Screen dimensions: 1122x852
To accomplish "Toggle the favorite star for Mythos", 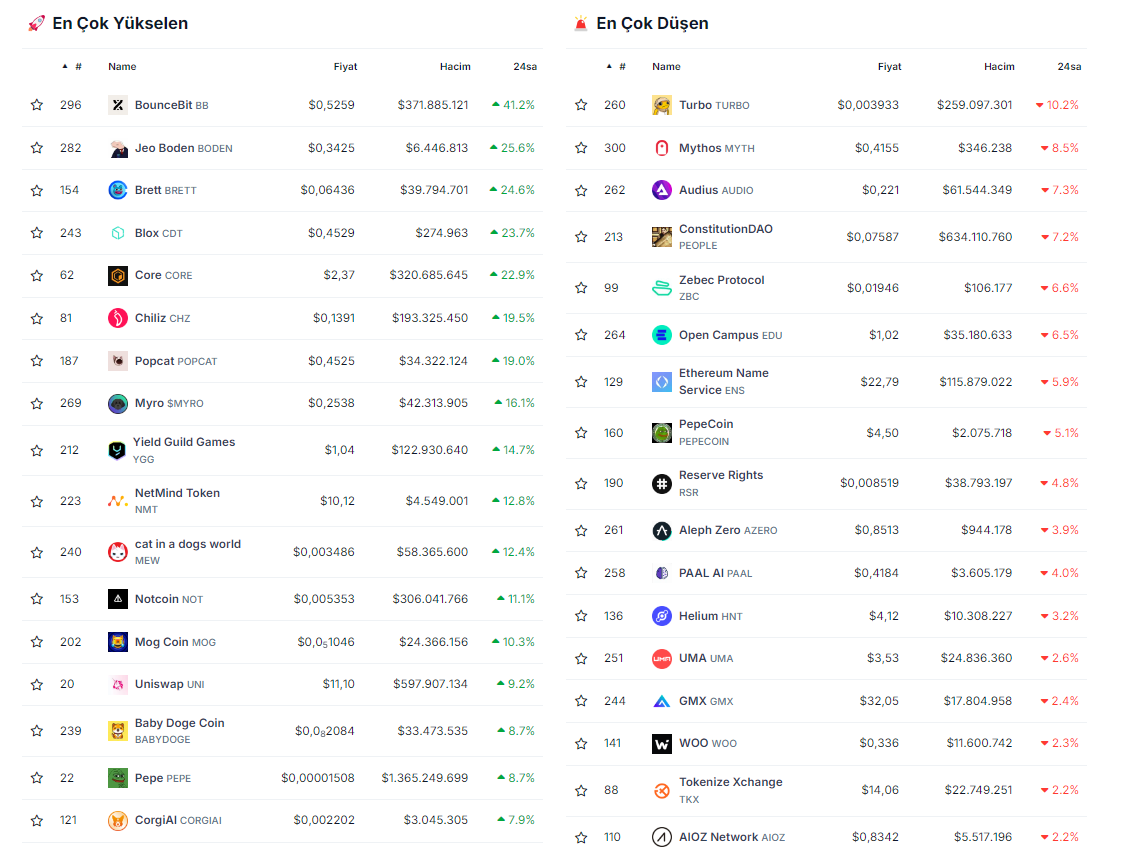I will [x=581, y=148].
